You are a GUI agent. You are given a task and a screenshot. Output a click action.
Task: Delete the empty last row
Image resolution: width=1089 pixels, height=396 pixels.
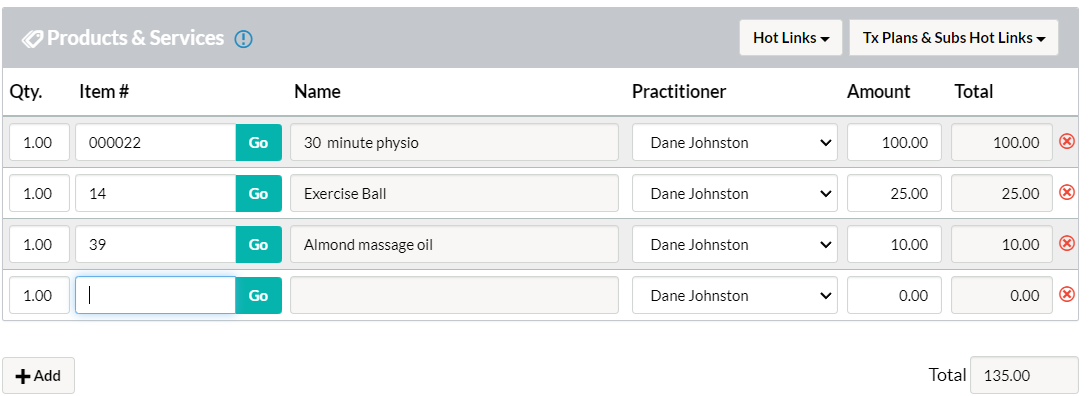pyautogui.click(x=1066, y=295)
